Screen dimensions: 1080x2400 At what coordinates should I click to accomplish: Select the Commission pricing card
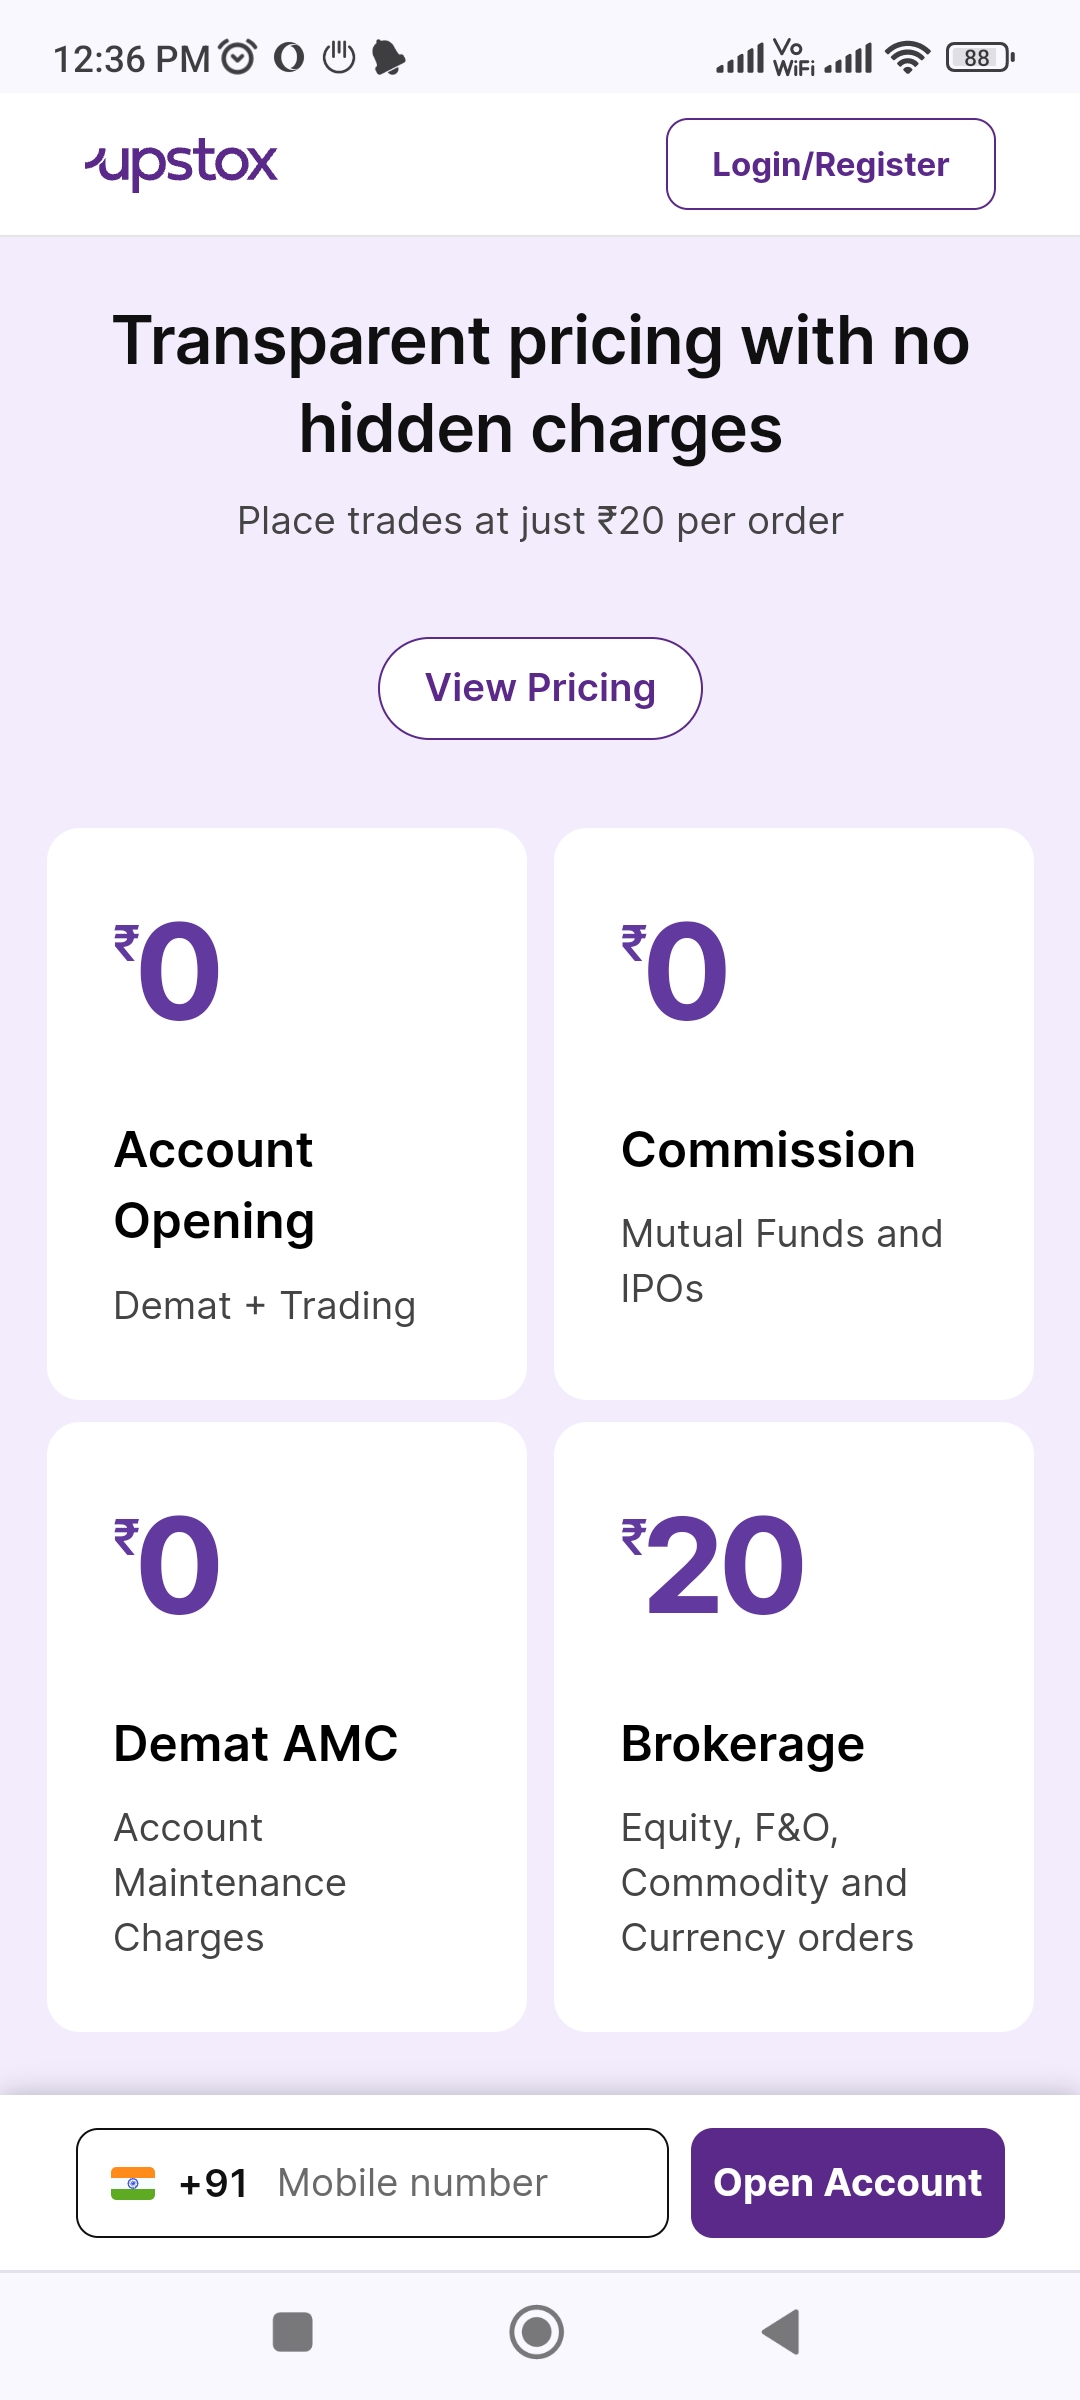click(793, 1113)
